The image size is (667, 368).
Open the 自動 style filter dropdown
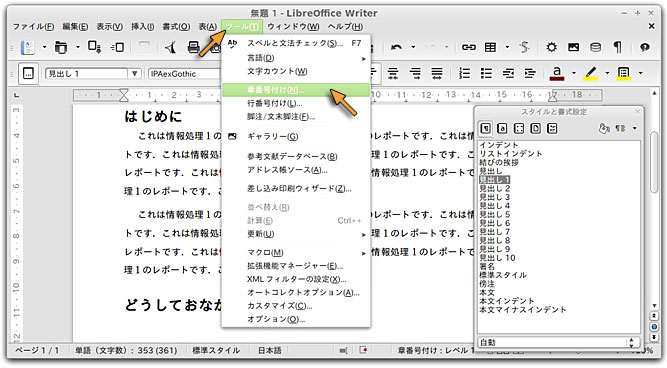(558, 342)
